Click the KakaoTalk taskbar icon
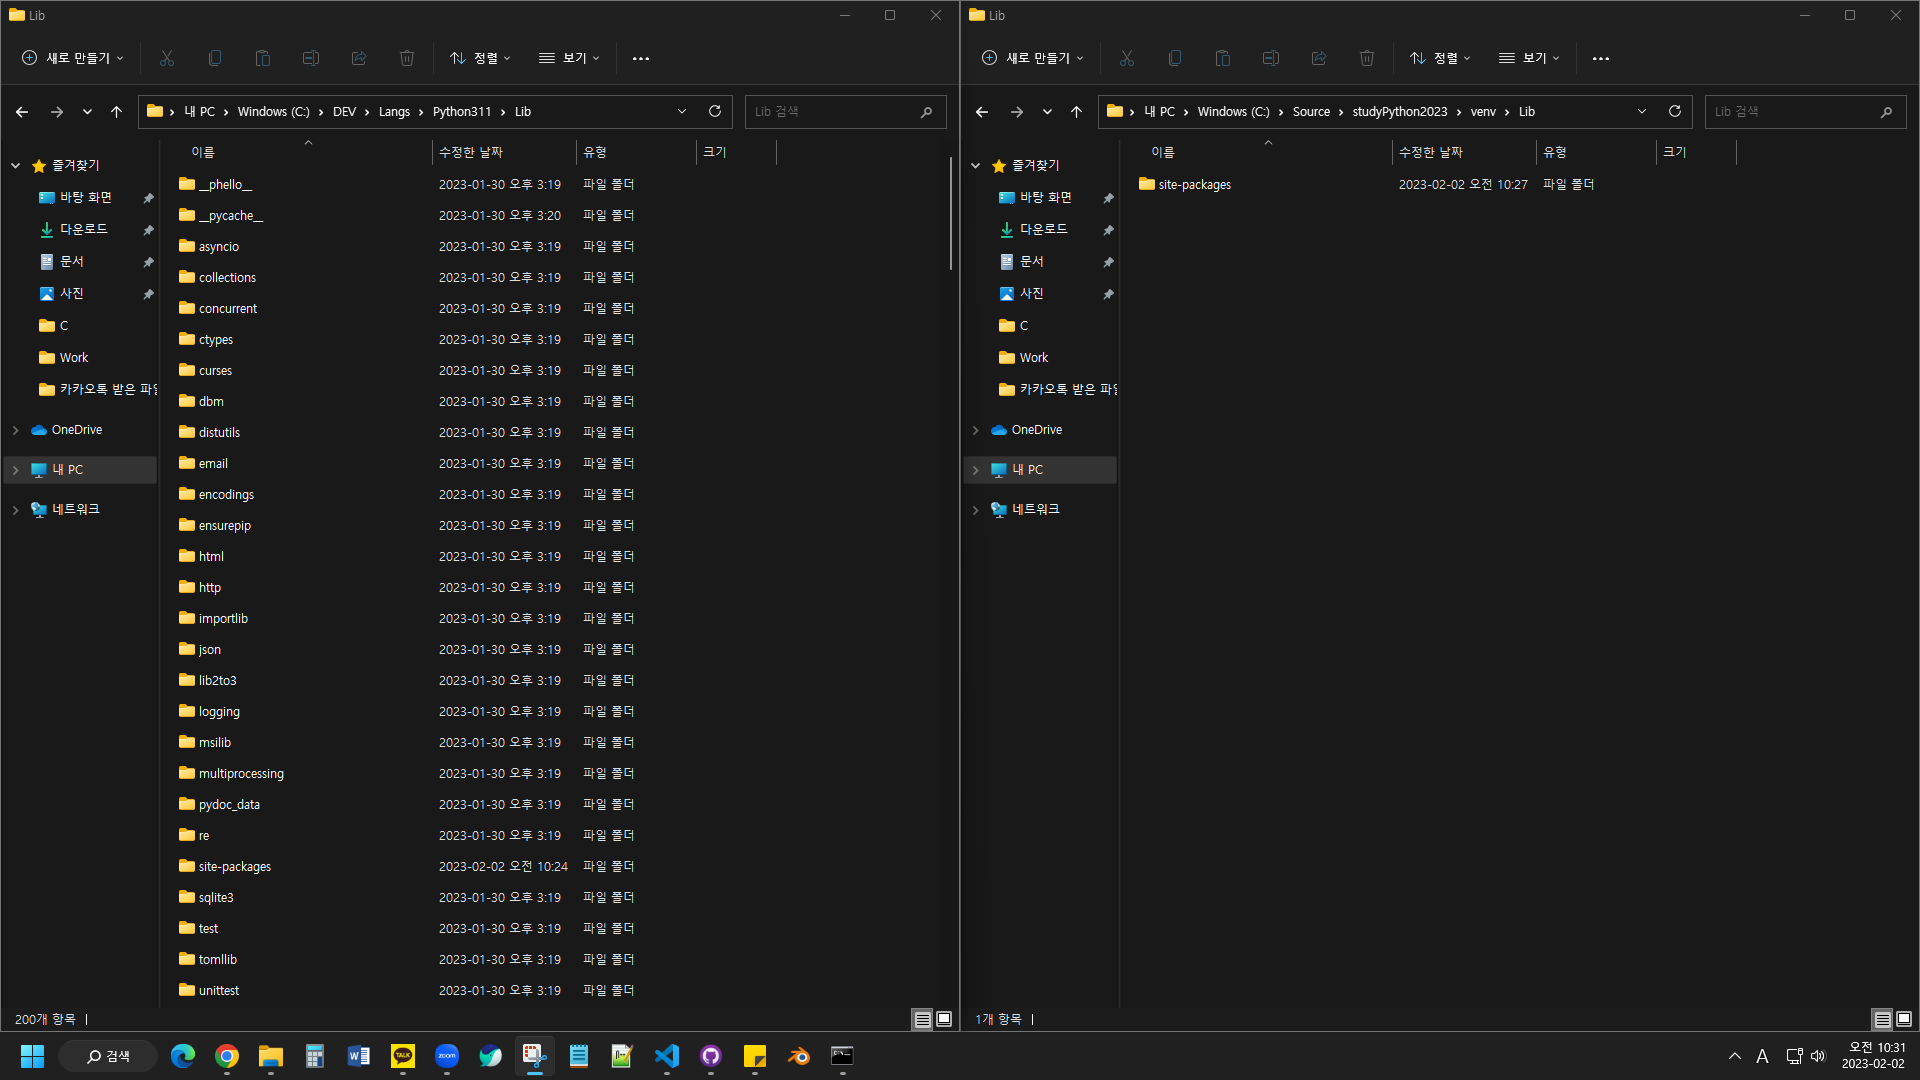The height and width of the screenshot is (1080, 1920). point(403,1056)
